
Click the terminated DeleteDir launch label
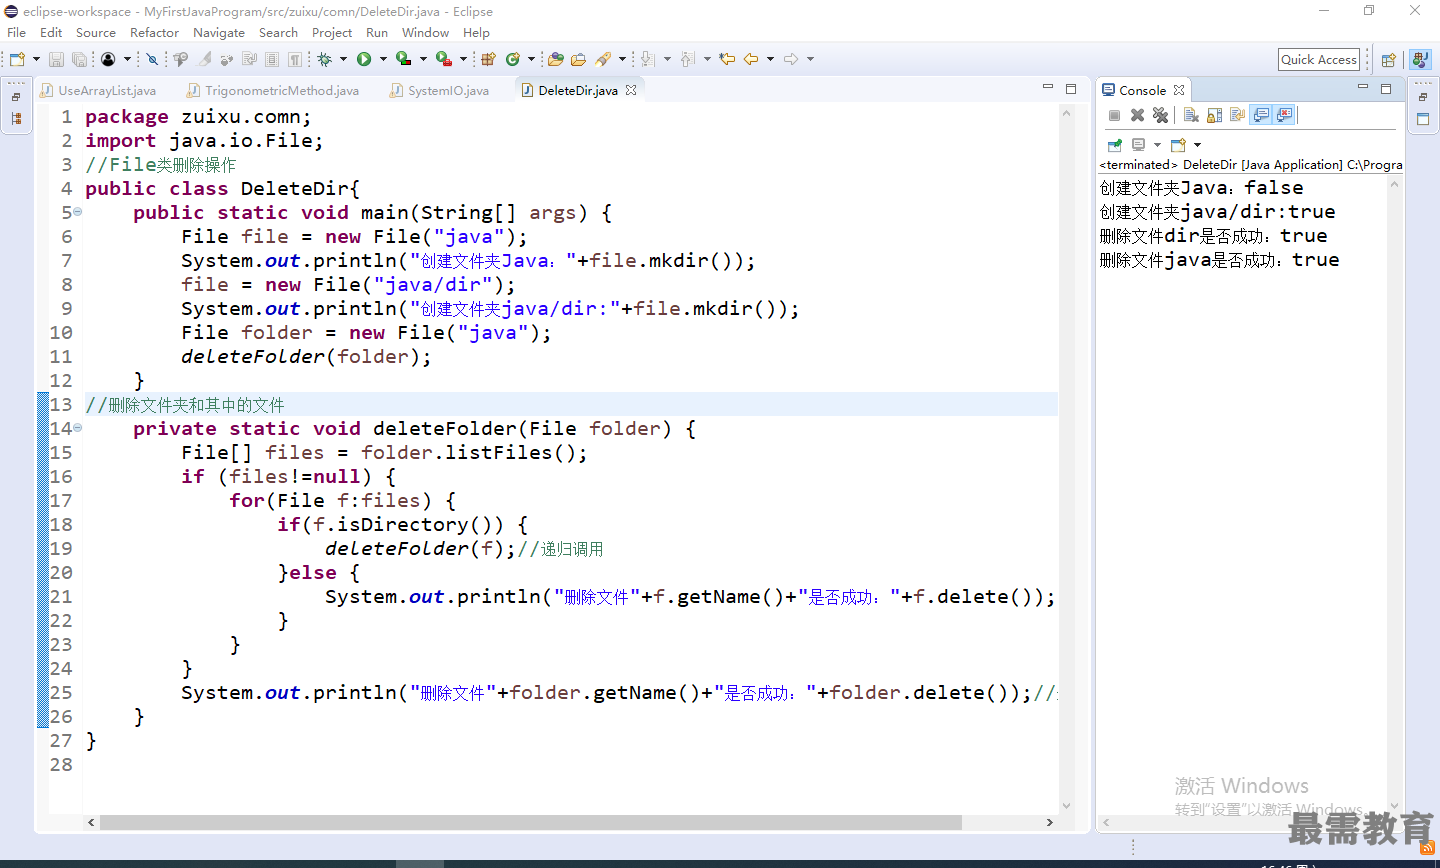1250,164
